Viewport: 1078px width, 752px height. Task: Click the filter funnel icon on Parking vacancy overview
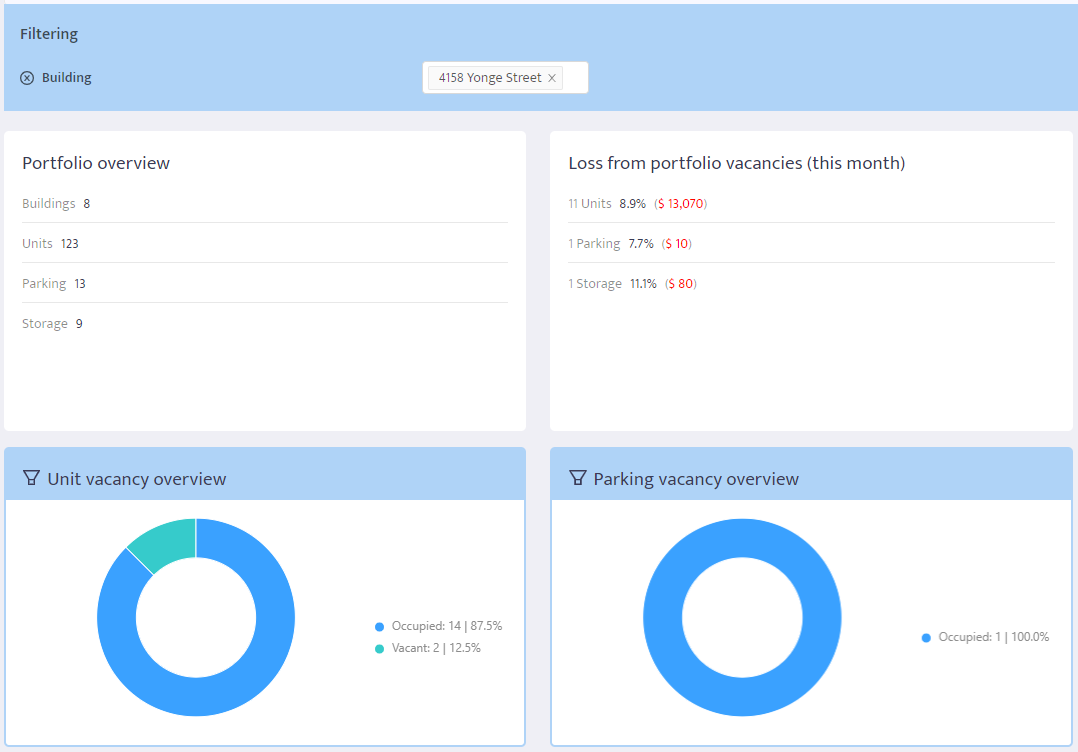click(578, 478)
